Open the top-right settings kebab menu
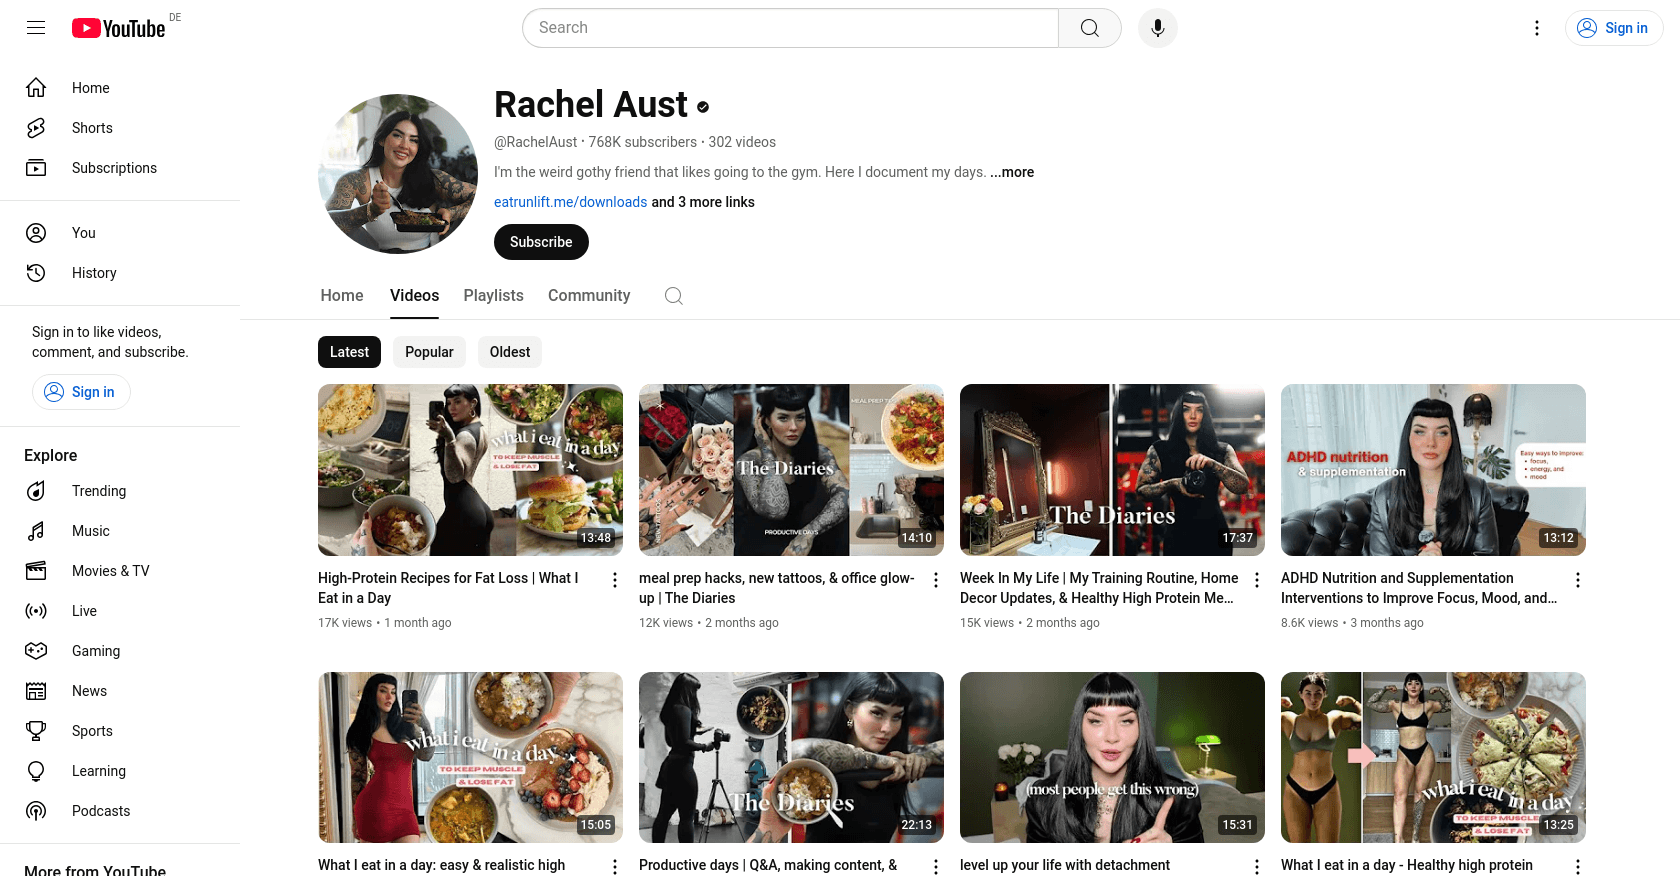 (1536, 28)
